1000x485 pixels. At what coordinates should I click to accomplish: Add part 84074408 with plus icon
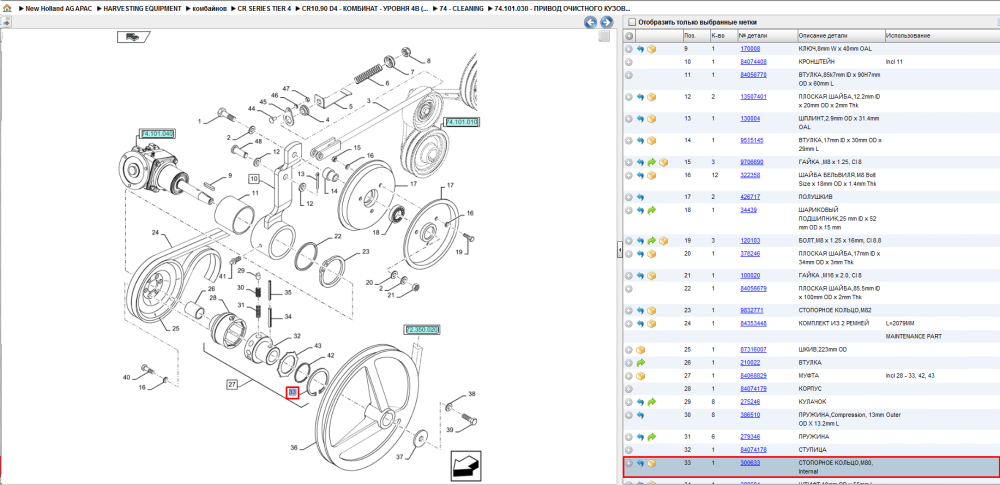(x=629, y=62)
